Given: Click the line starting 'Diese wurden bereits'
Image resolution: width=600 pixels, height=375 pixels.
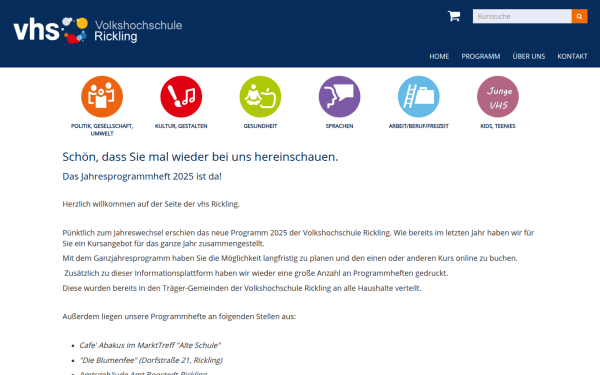Looking at the screenshot, I should 242,288.
